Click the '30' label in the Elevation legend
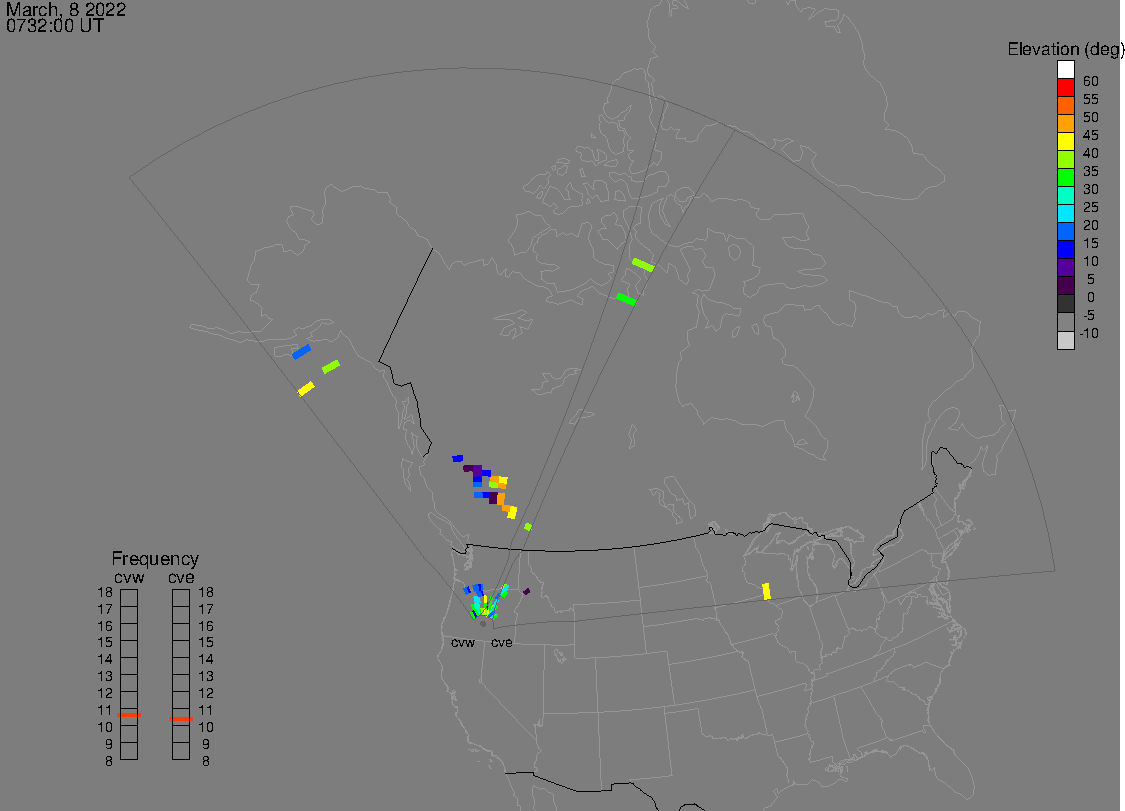This screenshot has width=1125, height=811. pos(1091,189)
